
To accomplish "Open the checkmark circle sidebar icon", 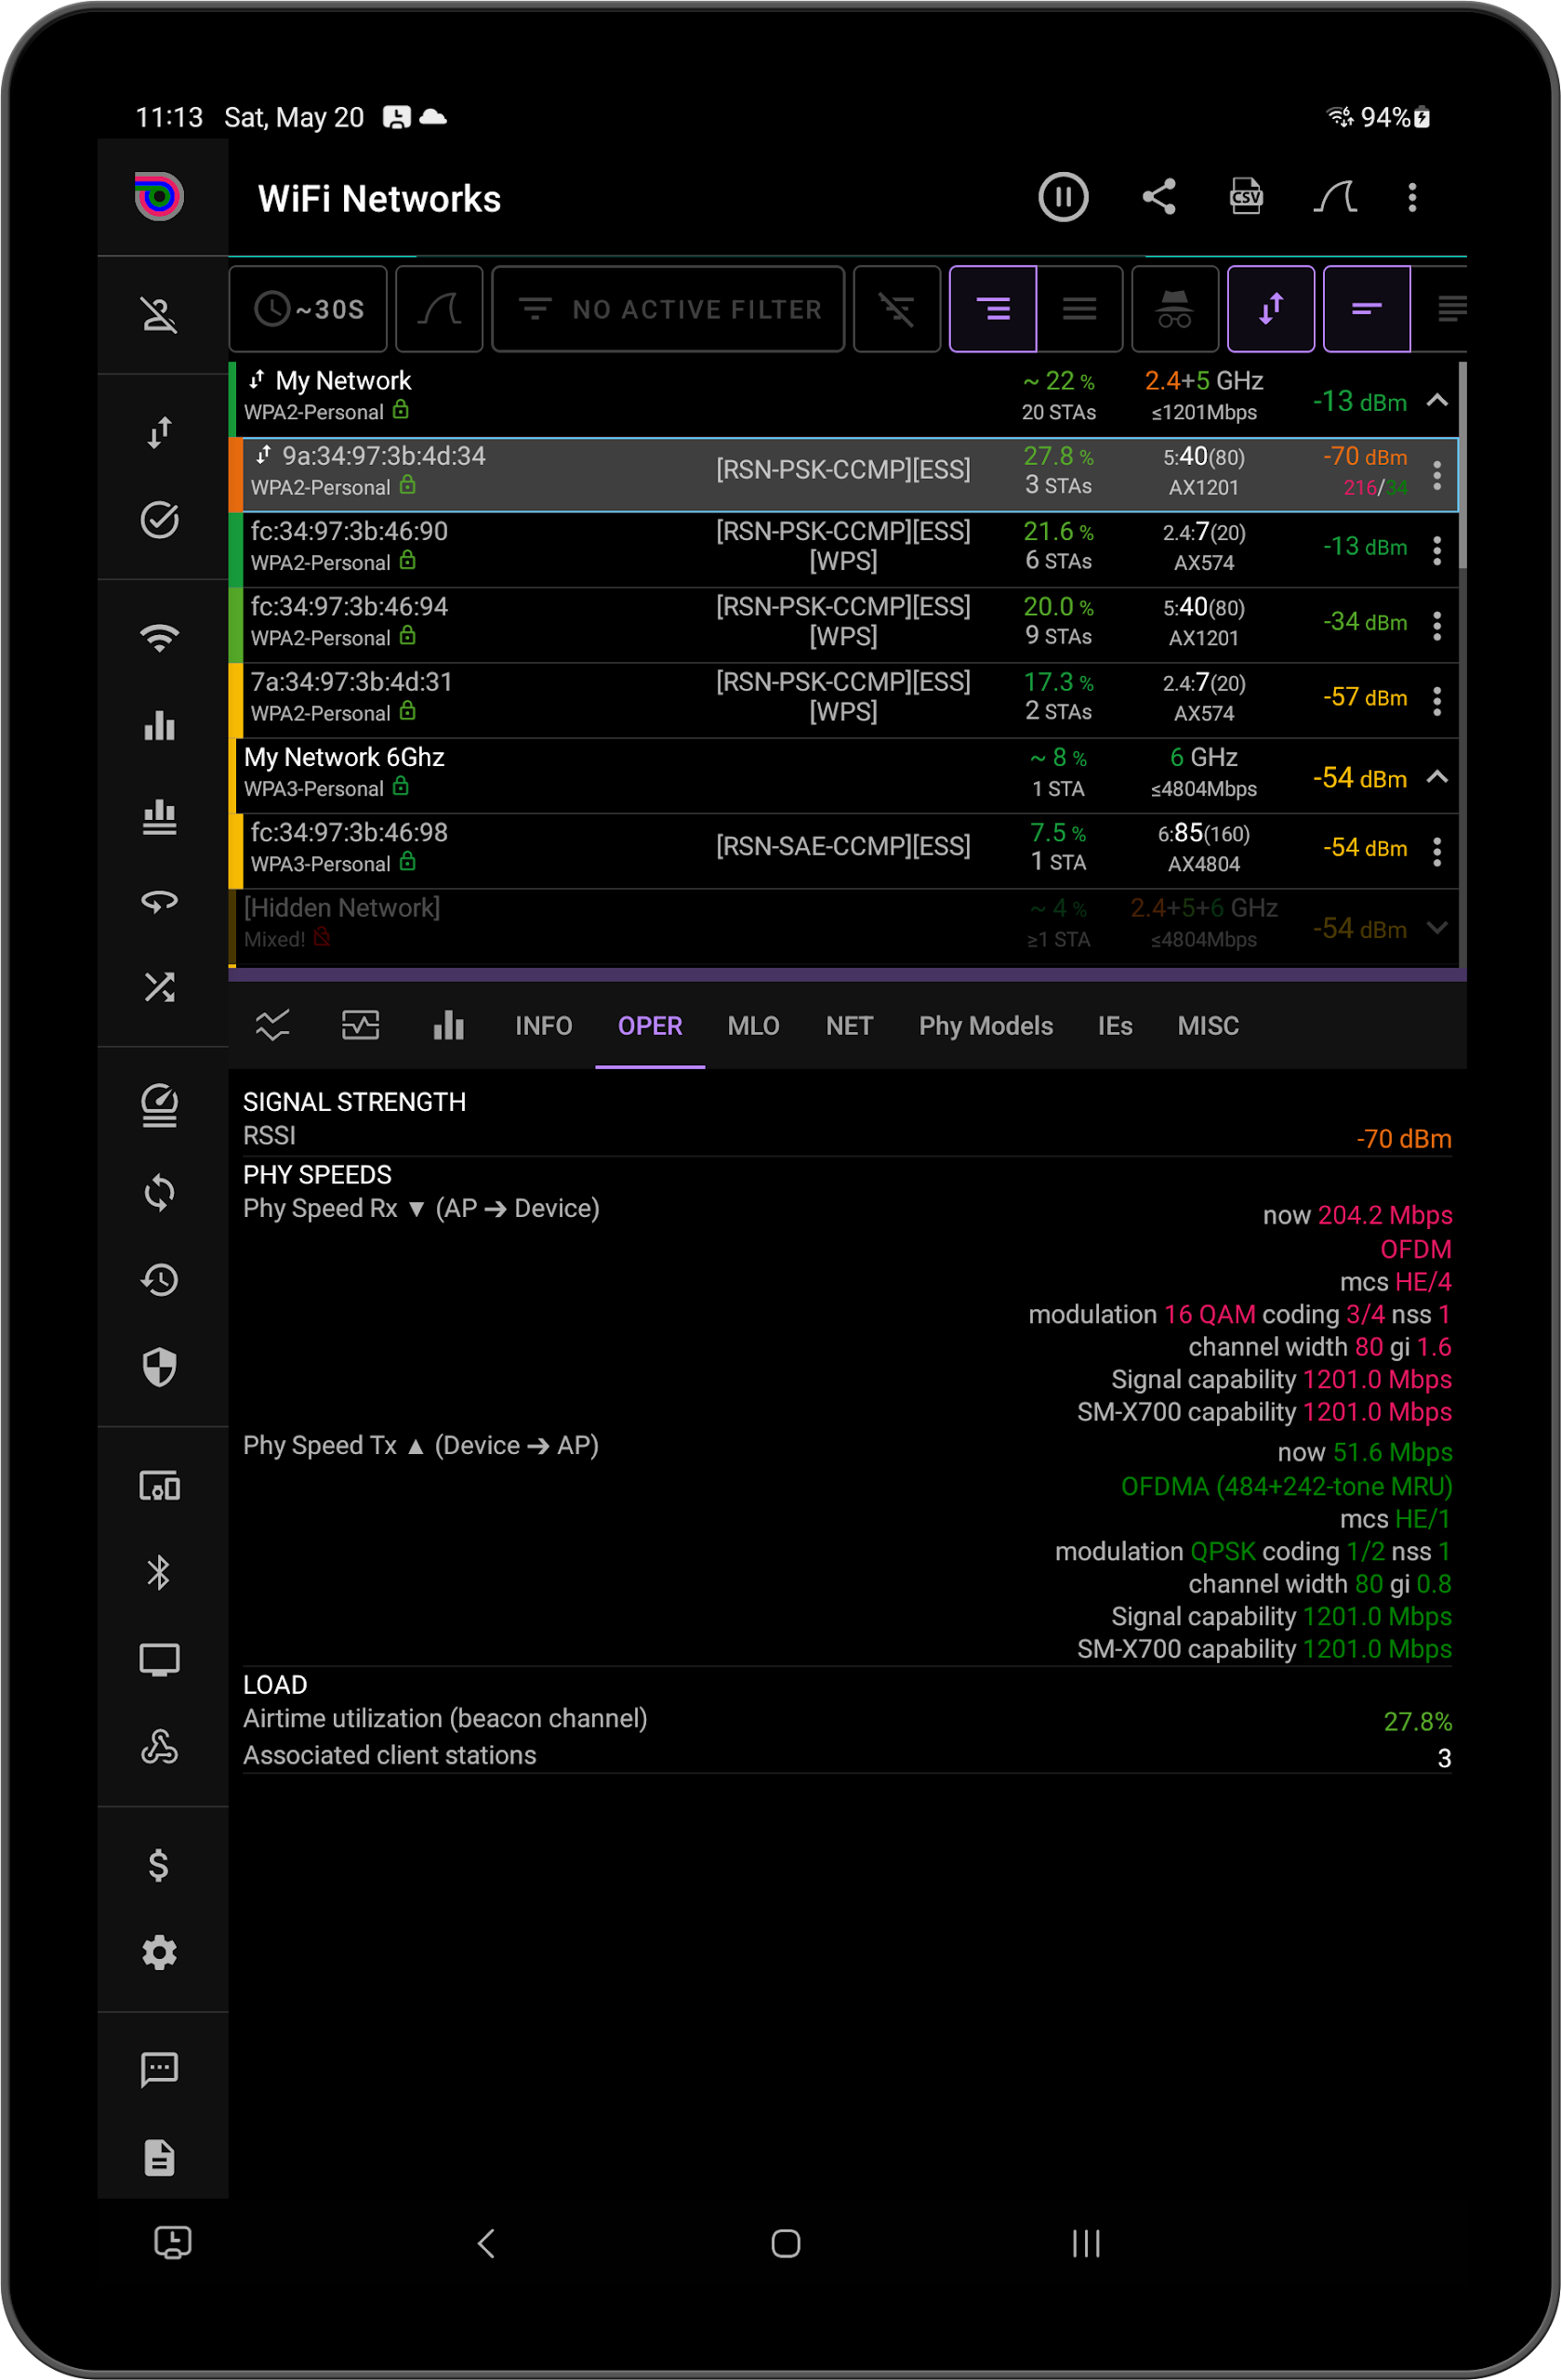I will pyautogui.click(x=159, y=520).
